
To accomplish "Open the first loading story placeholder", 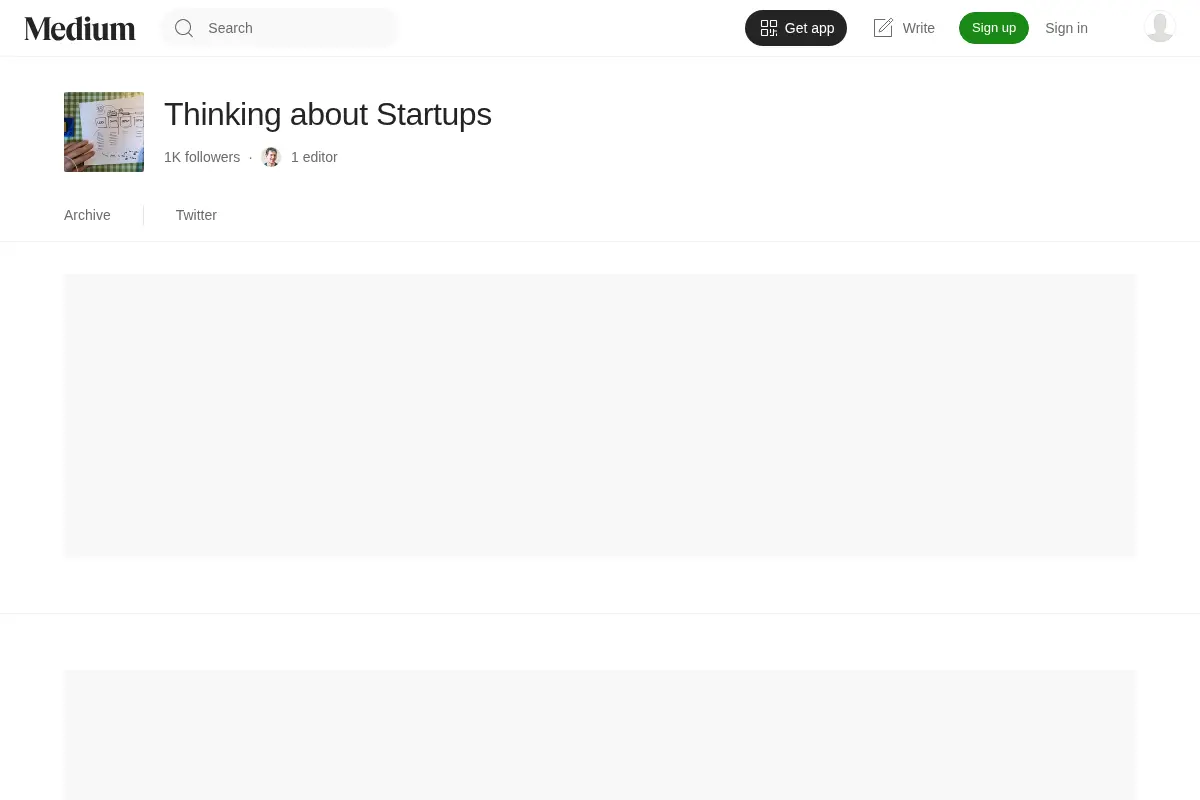I will (x=600, y=415).
